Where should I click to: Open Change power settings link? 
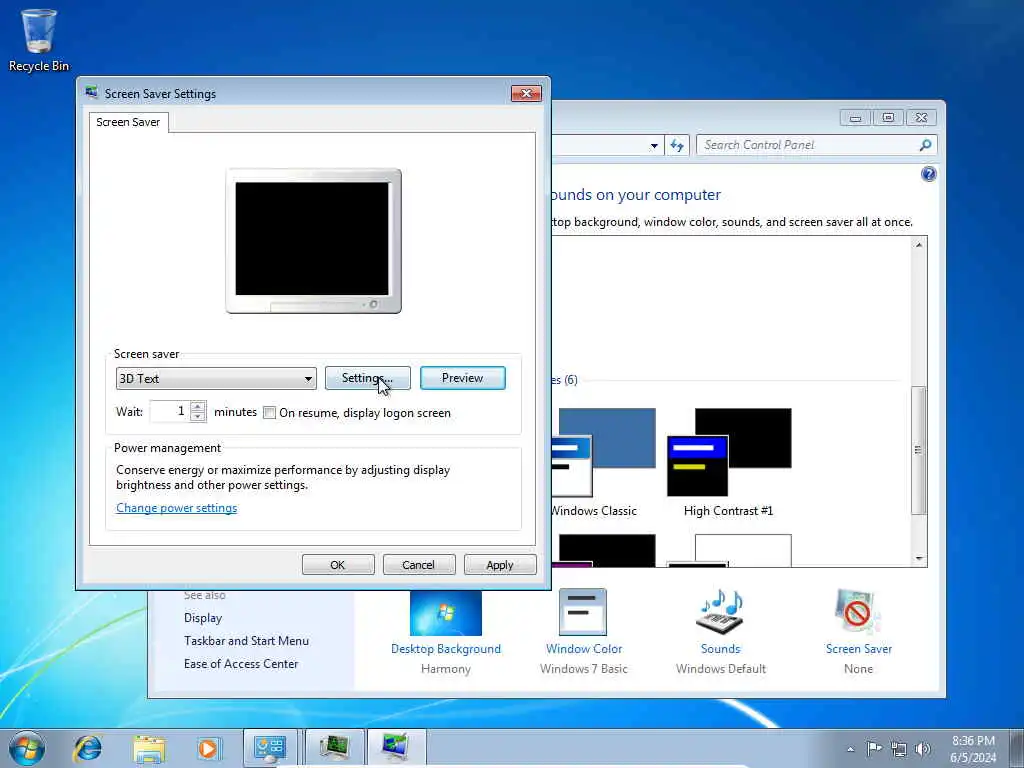176,508
